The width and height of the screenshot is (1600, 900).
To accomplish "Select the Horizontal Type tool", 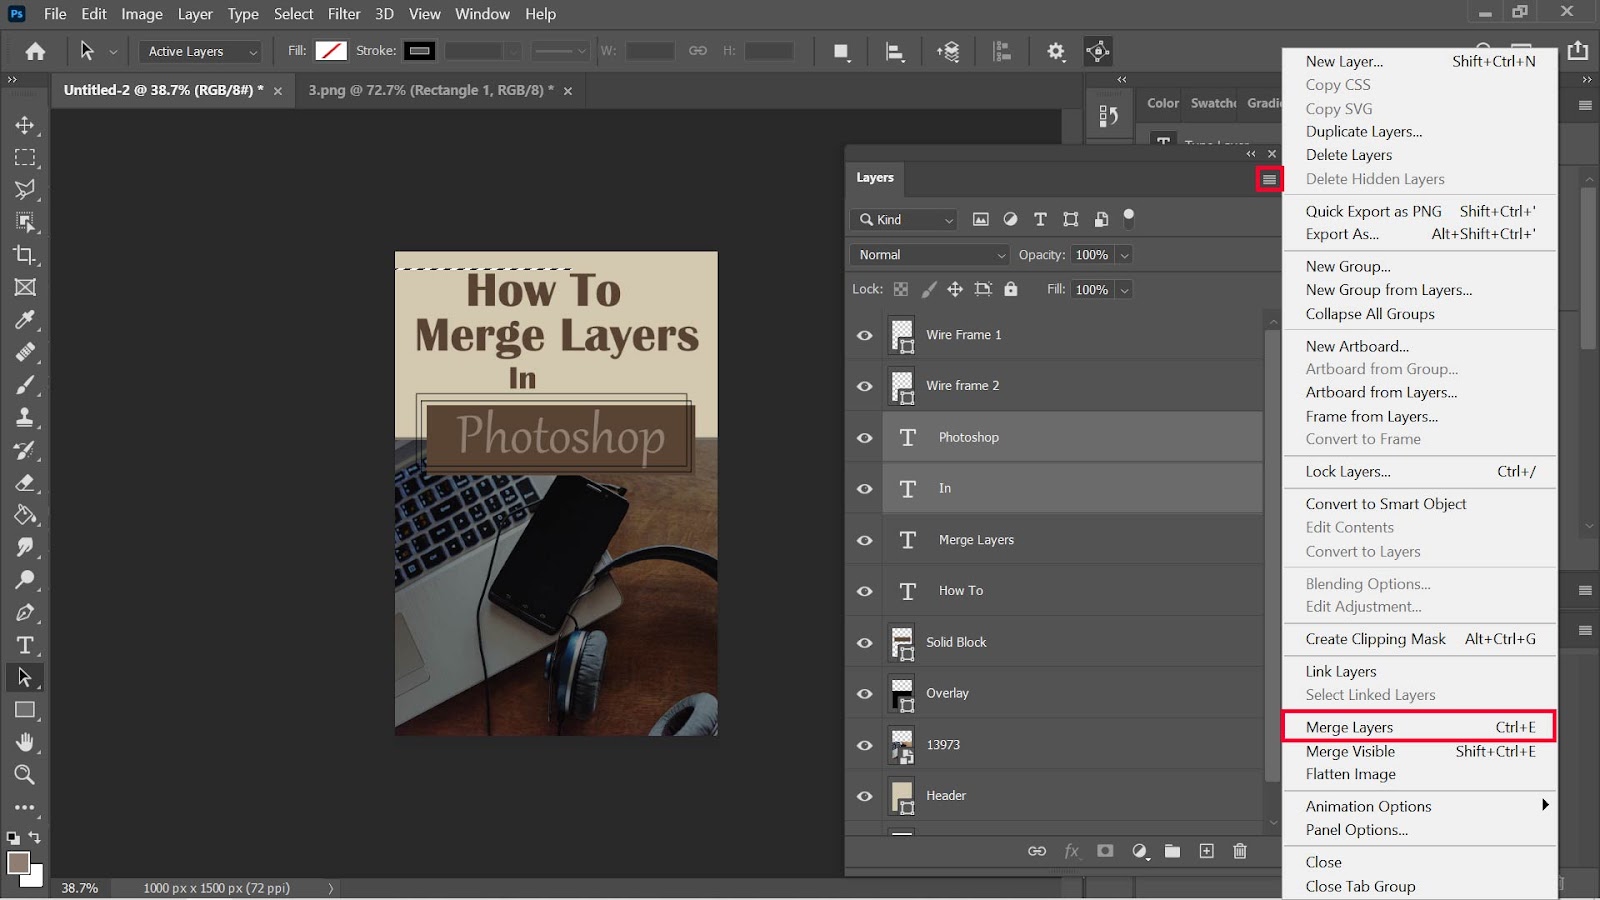I will [25, 645].
